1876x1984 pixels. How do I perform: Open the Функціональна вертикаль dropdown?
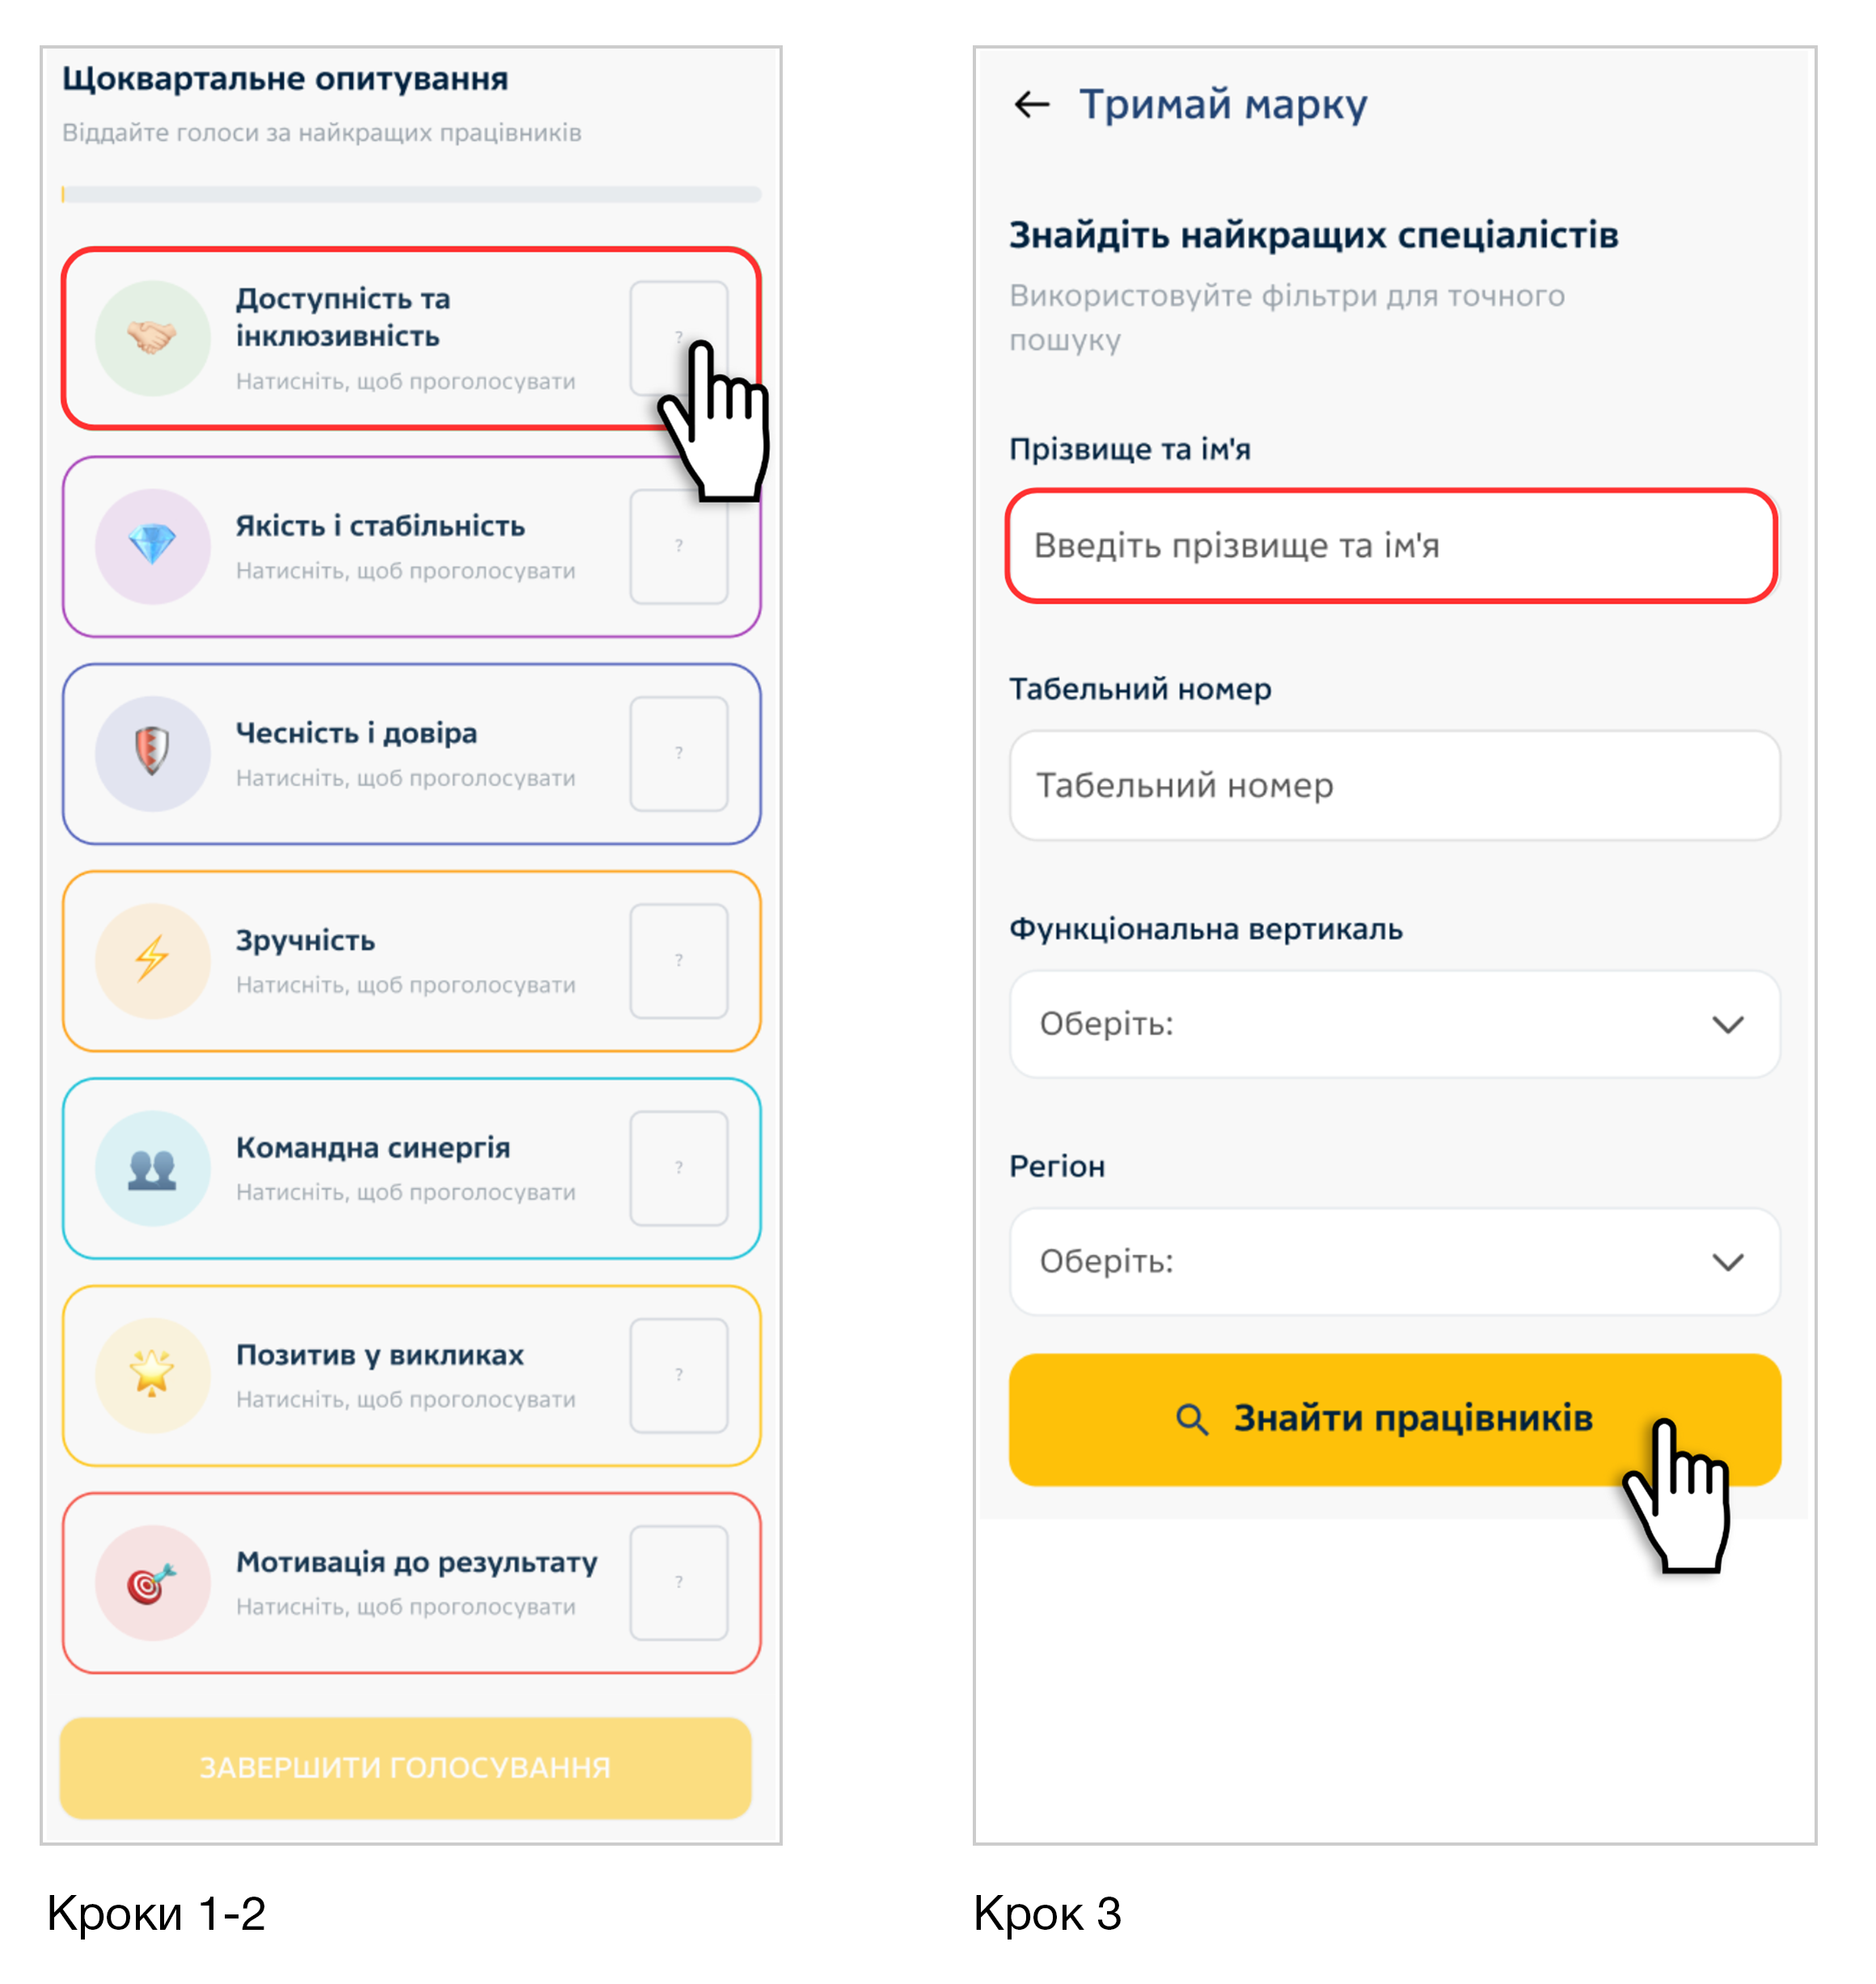(1394, 1024)
